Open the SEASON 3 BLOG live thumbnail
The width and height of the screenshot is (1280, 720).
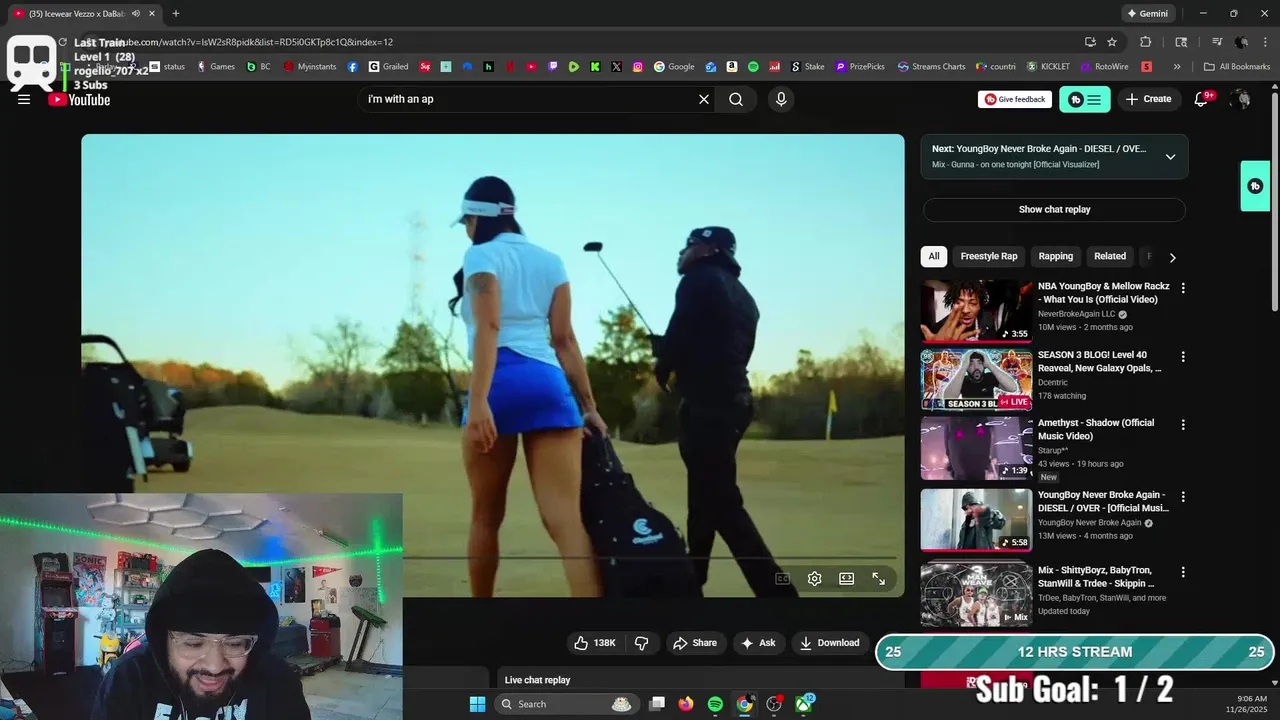[976, 379]
